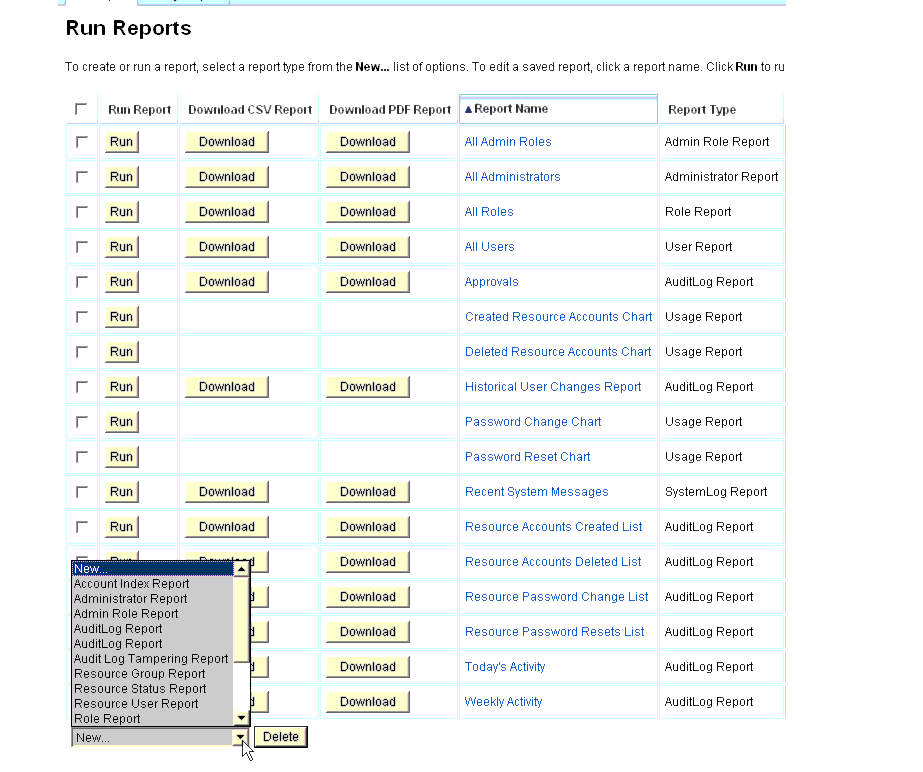
Task: Open the Today's Activity report link
Action: (505, 667)
